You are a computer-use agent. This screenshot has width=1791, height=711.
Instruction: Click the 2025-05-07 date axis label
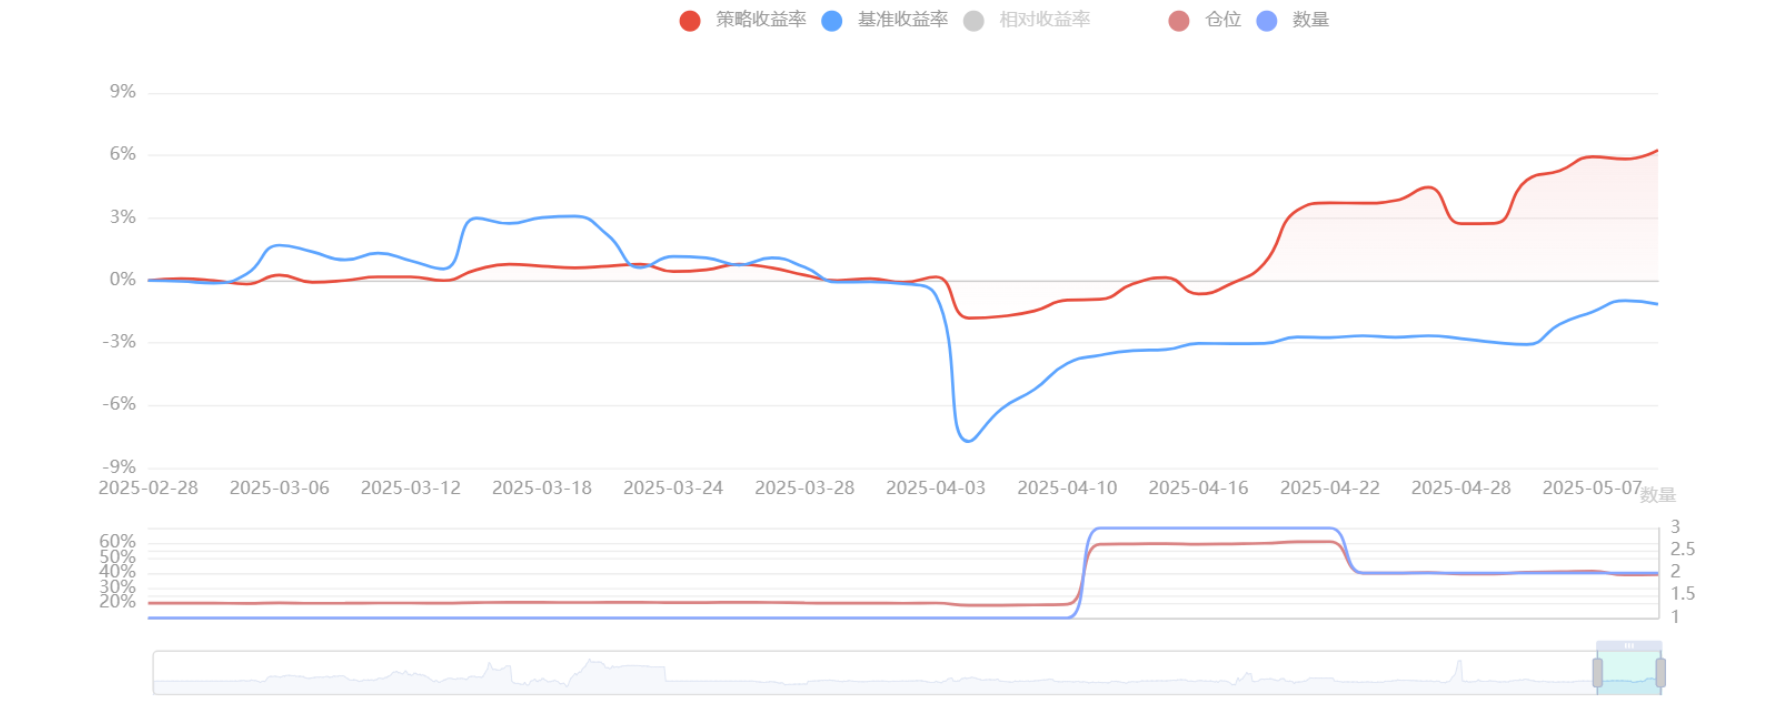point(1591,488)
